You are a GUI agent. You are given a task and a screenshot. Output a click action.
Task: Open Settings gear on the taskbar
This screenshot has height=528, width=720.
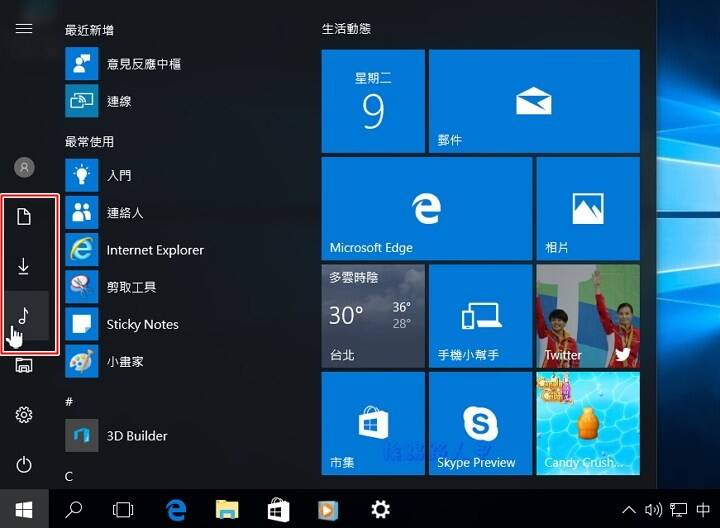381,509
